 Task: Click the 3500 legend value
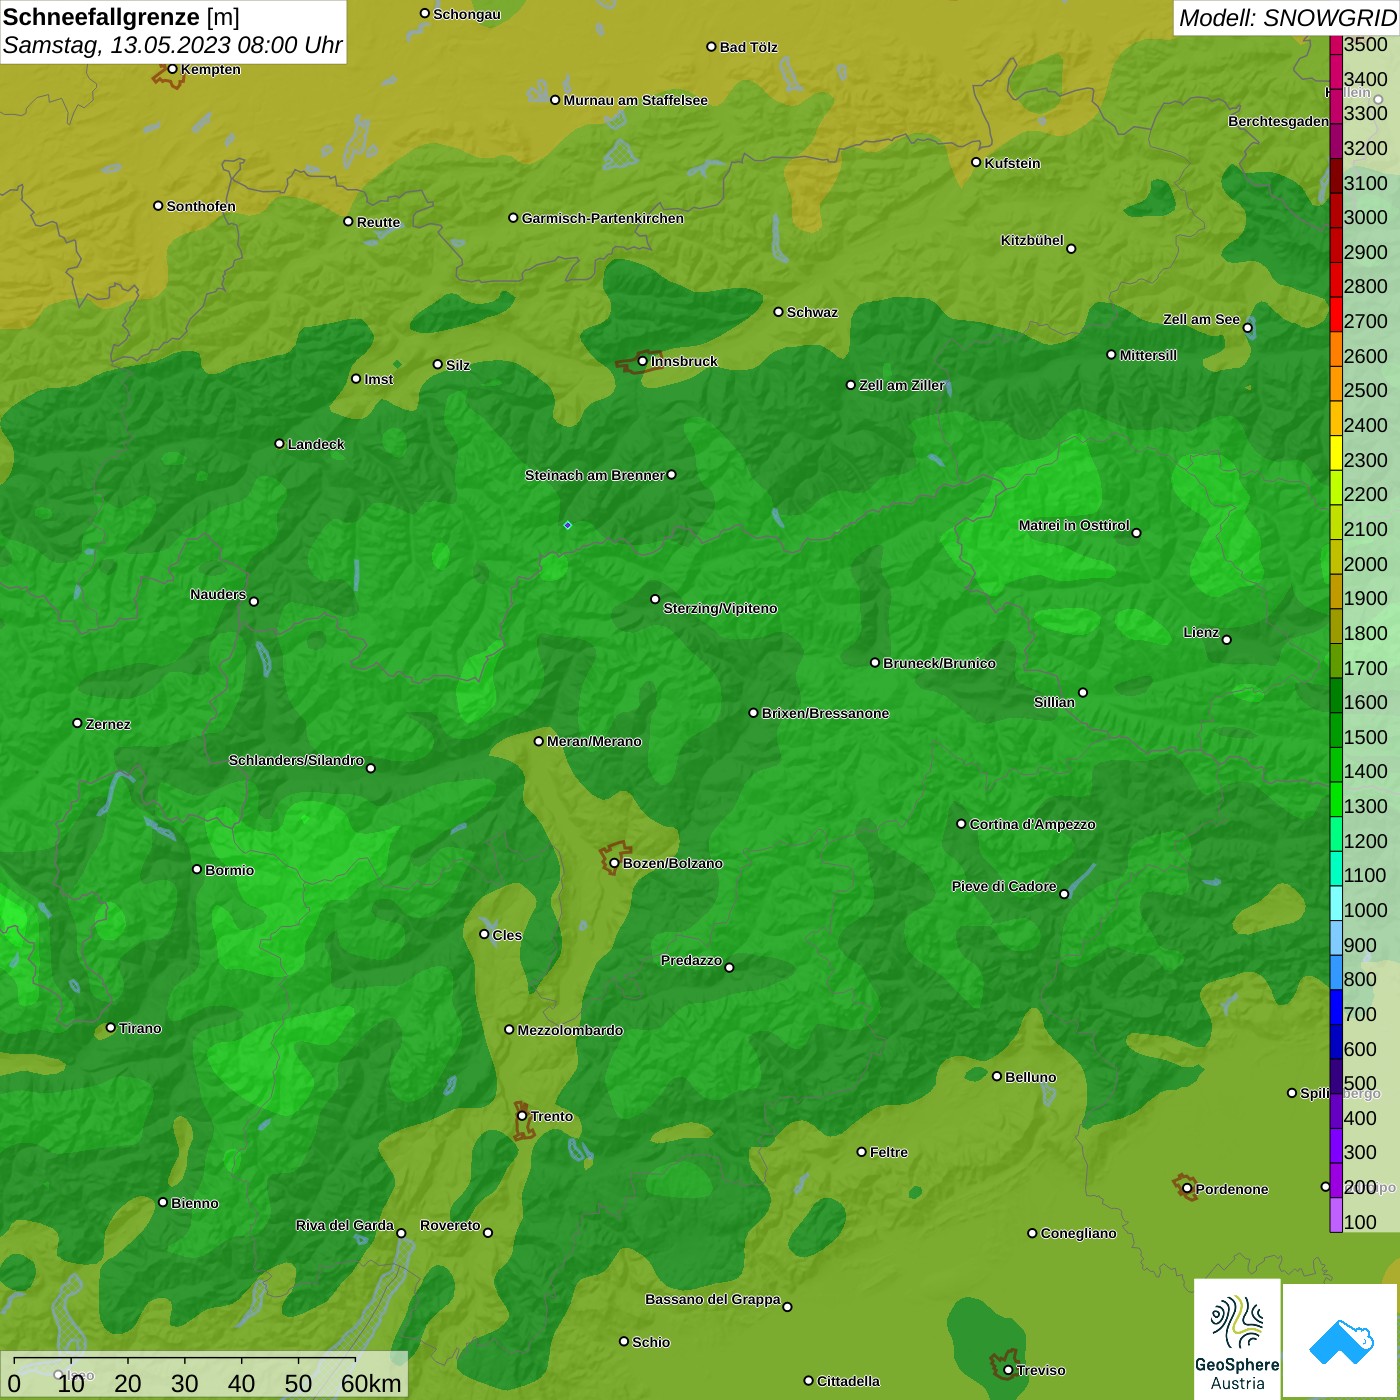coord(1366,44)
